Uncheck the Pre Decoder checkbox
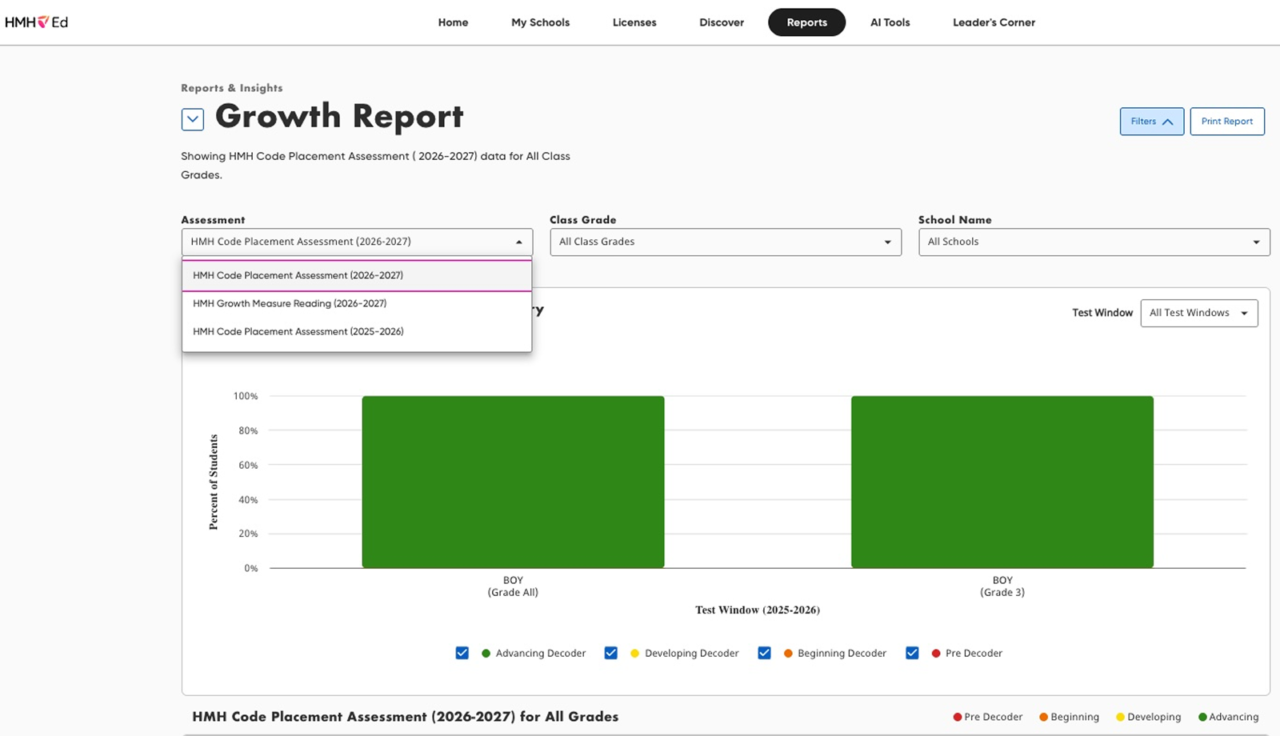Image resolution: width=1280 pixels, height=736 pixels. coord(912,653)
